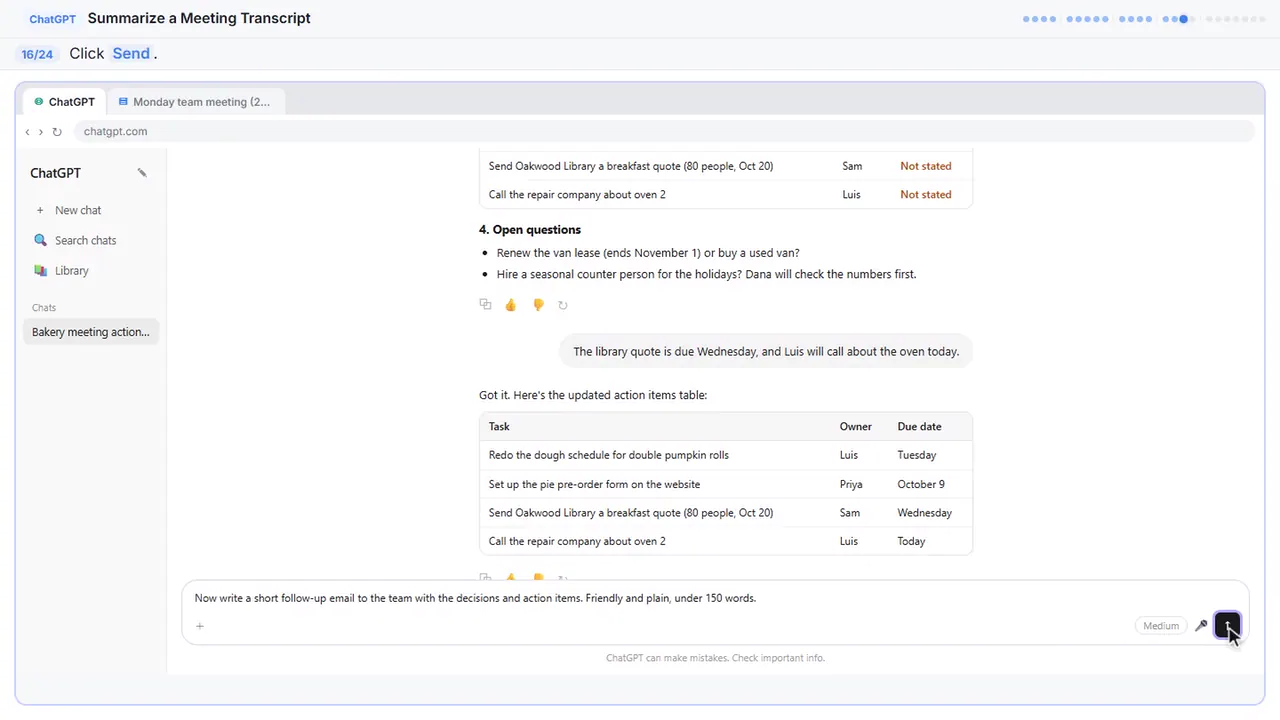Click the 'October 9' due date cell
The height and width of the screenshot is (720, 1280).
click(x=921, y=484)
